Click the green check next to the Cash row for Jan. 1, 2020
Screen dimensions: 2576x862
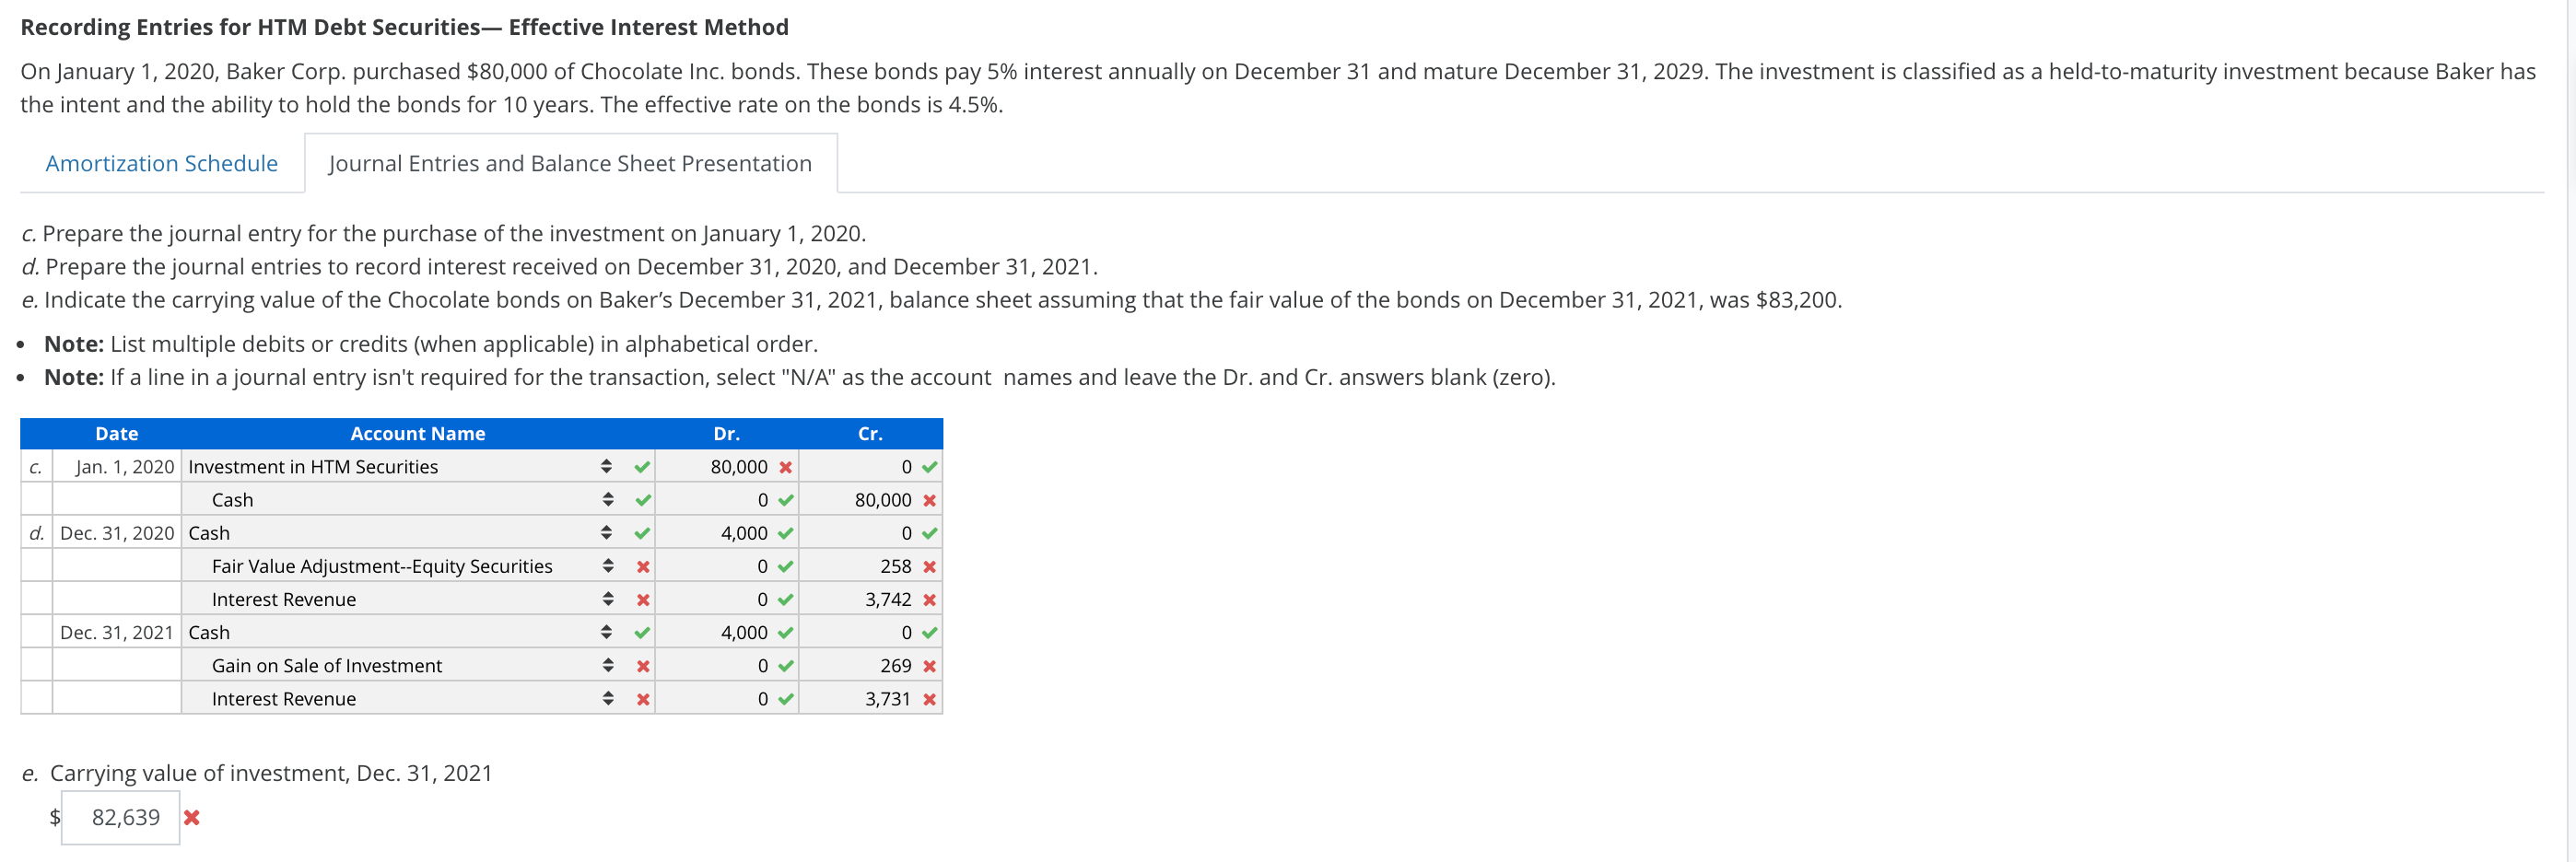[x=642, y=499]
